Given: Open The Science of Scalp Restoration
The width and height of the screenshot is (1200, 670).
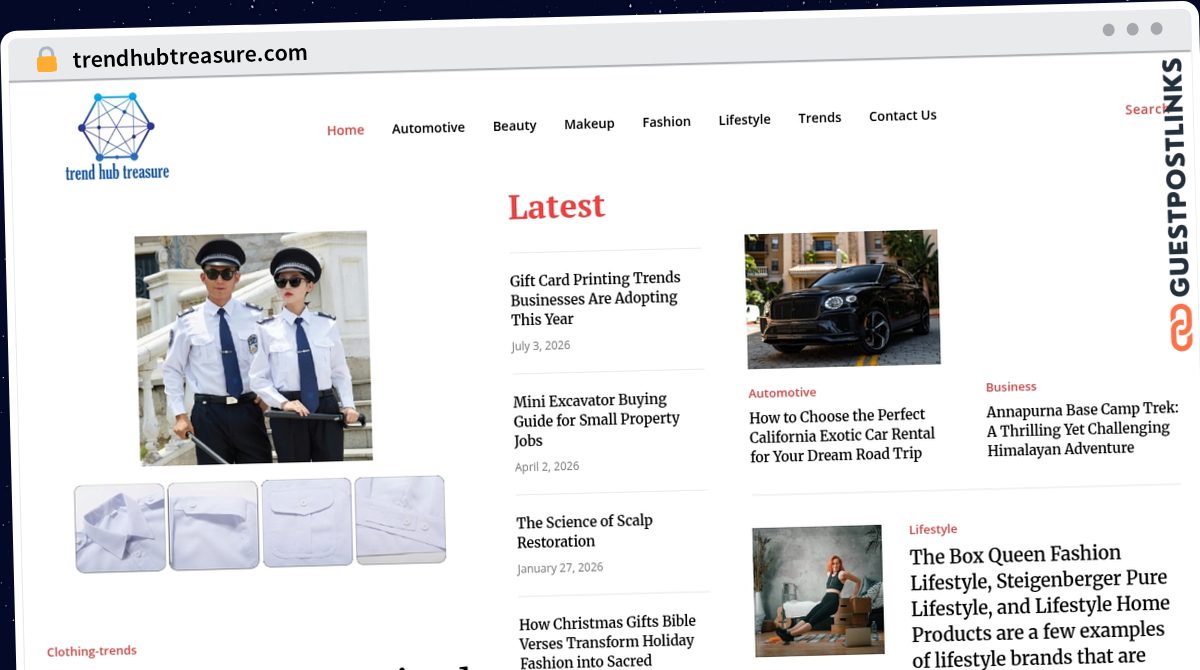Looking at the screenshot, I should pos(585,532).
